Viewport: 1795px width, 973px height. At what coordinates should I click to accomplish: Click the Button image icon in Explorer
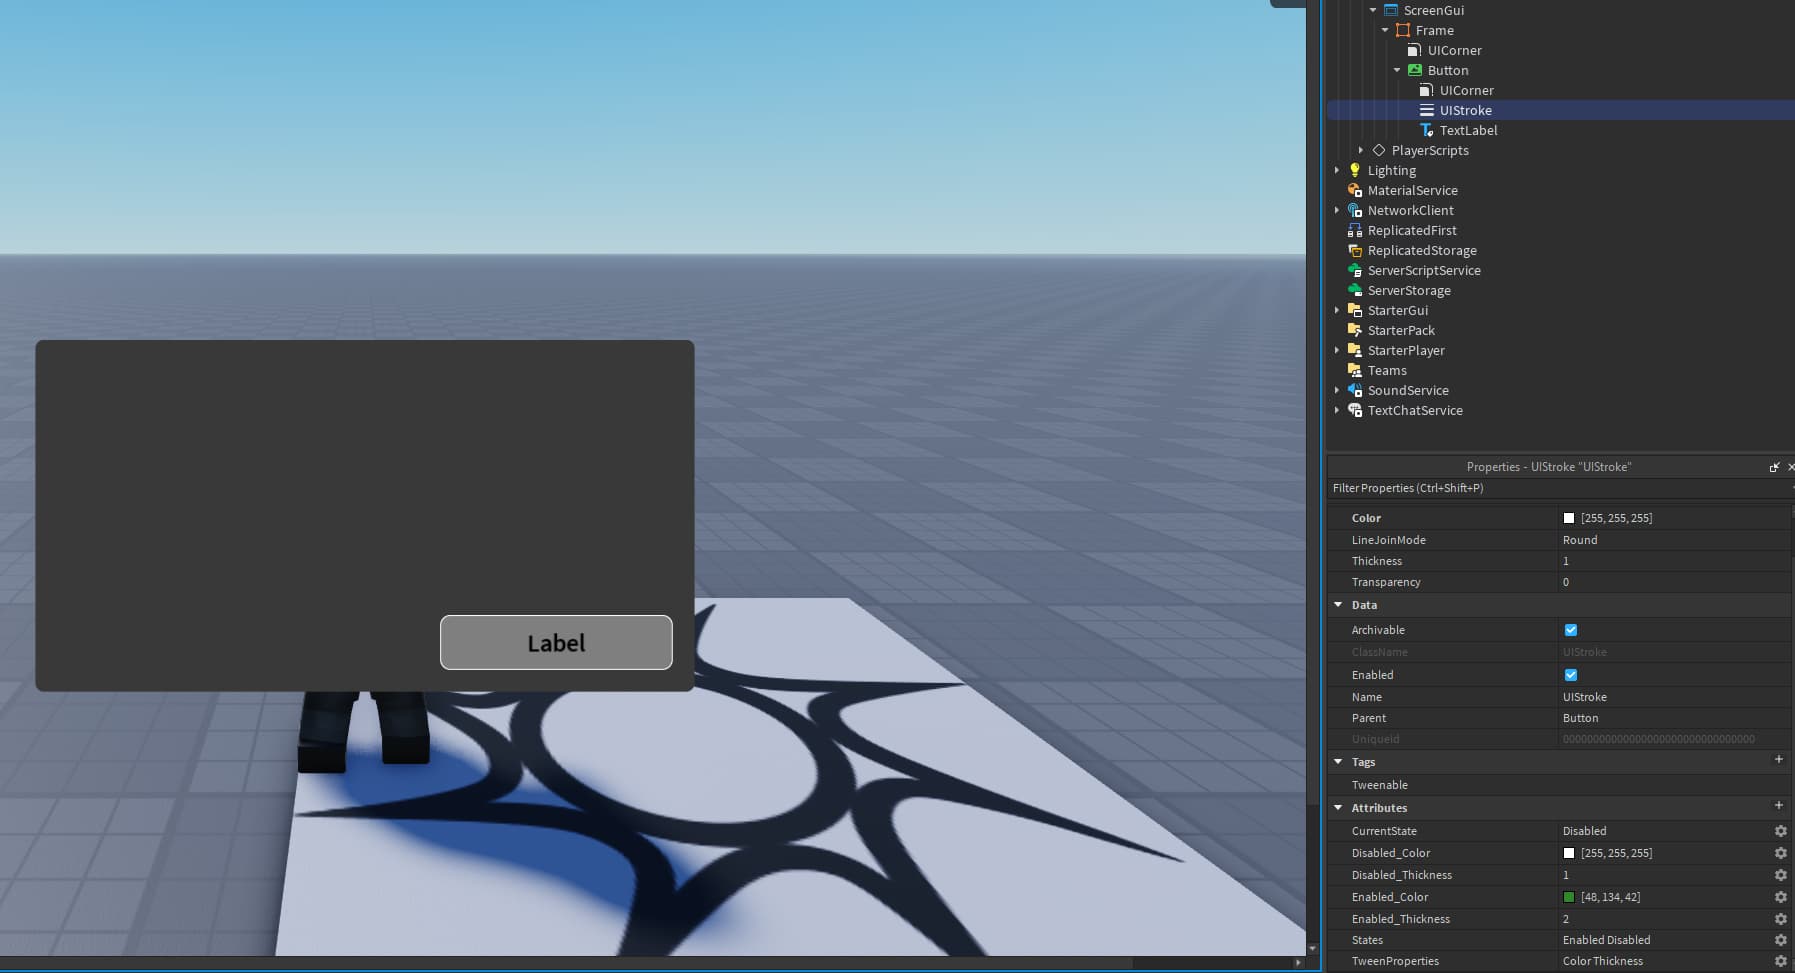[1416, 70]
